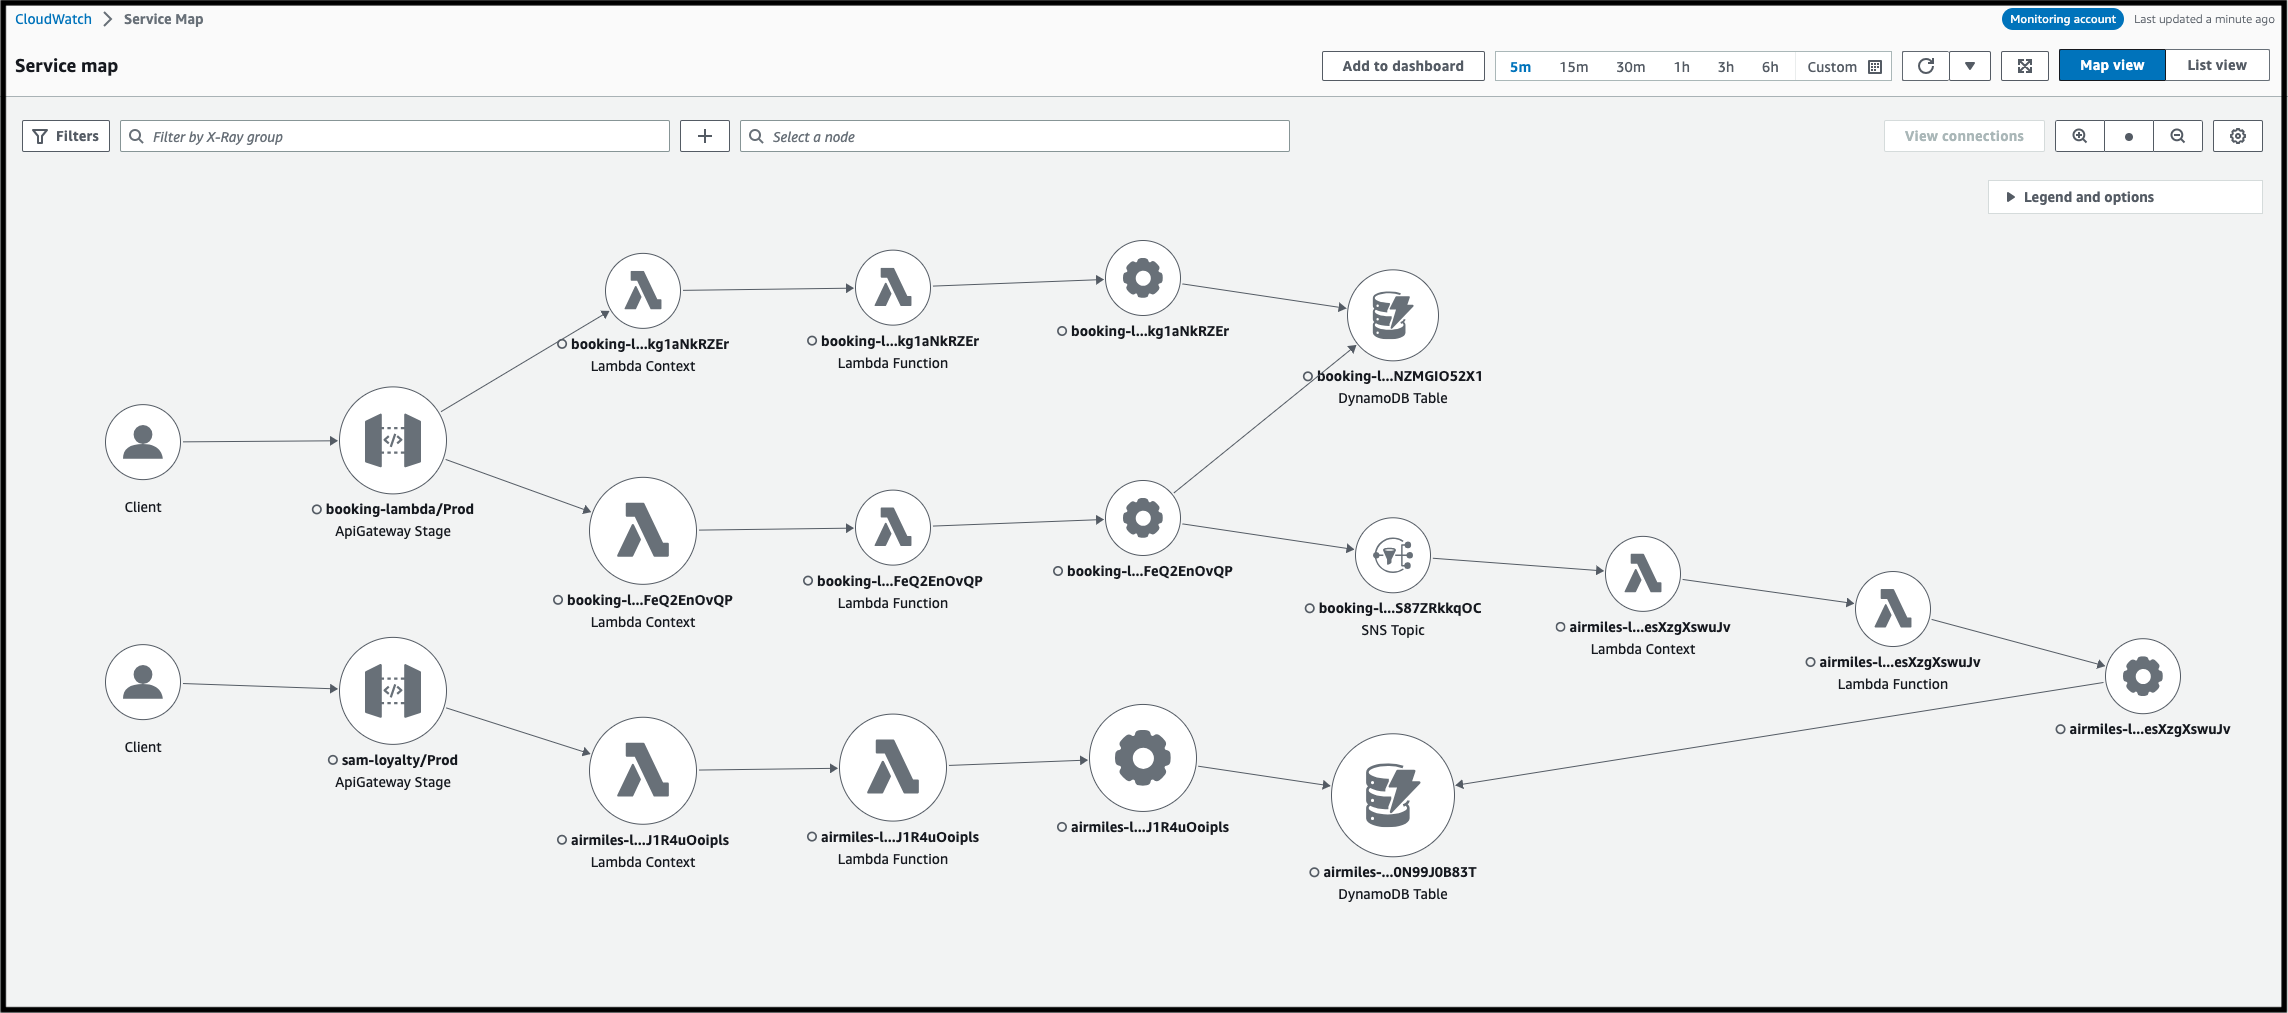Click Add to dashboard button
2288x1013 pixels.
coord(1403,66)
